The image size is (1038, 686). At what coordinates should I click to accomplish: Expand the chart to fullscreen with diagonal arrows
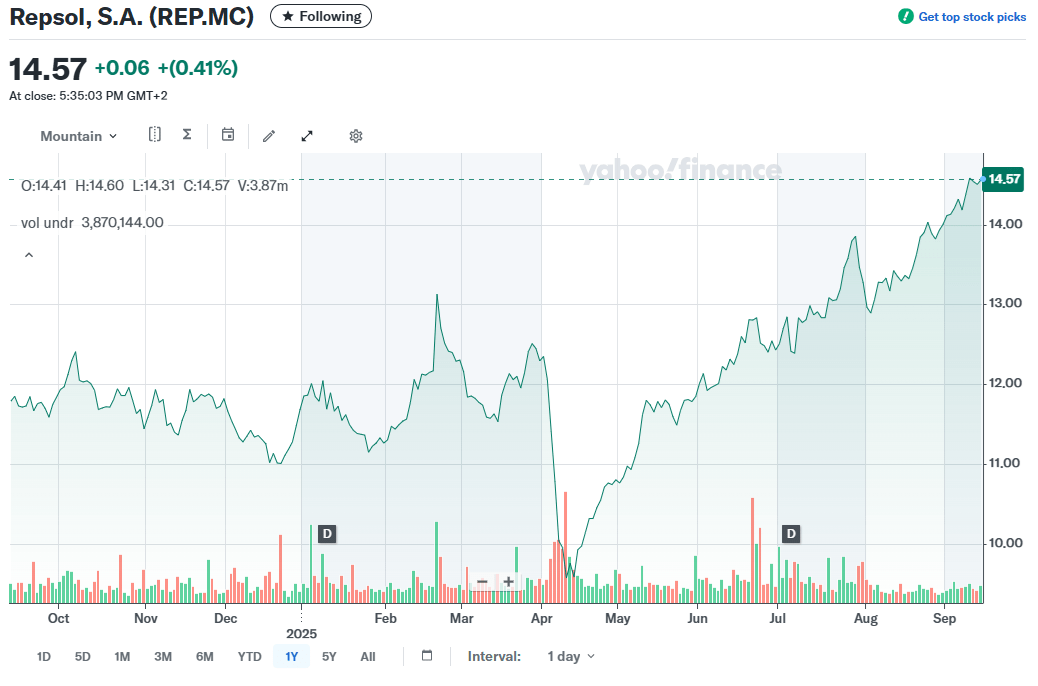306,135
